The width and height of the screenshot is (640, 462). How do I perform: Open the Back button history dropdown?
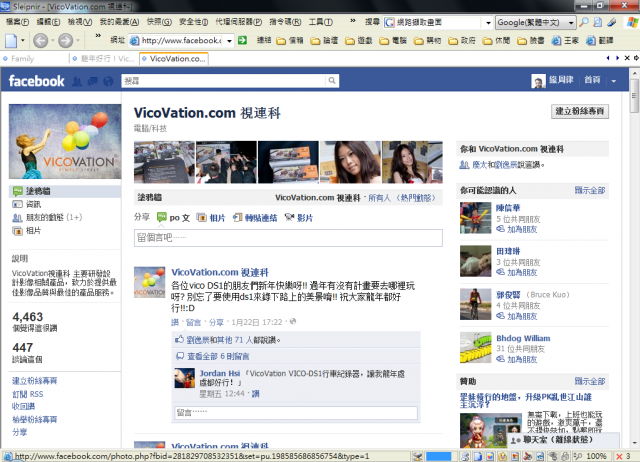pos(53,40)
